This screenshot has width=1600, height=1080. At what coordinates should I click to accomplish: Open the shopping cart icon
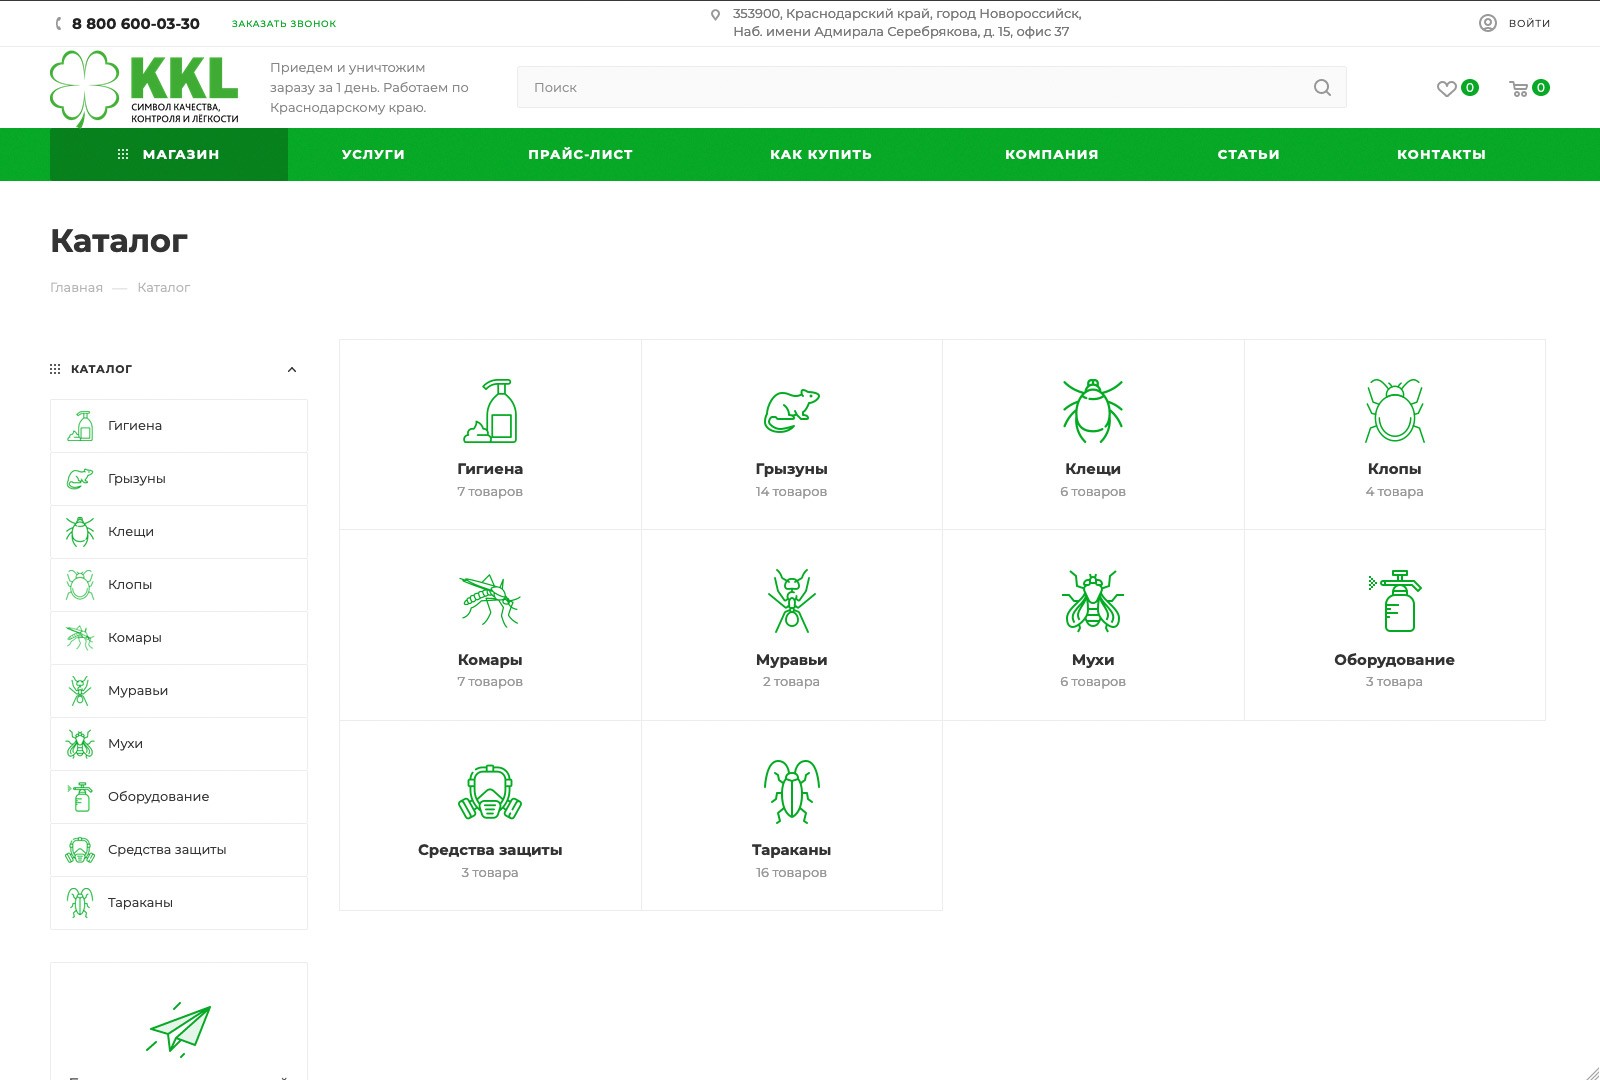point(1518,88)
